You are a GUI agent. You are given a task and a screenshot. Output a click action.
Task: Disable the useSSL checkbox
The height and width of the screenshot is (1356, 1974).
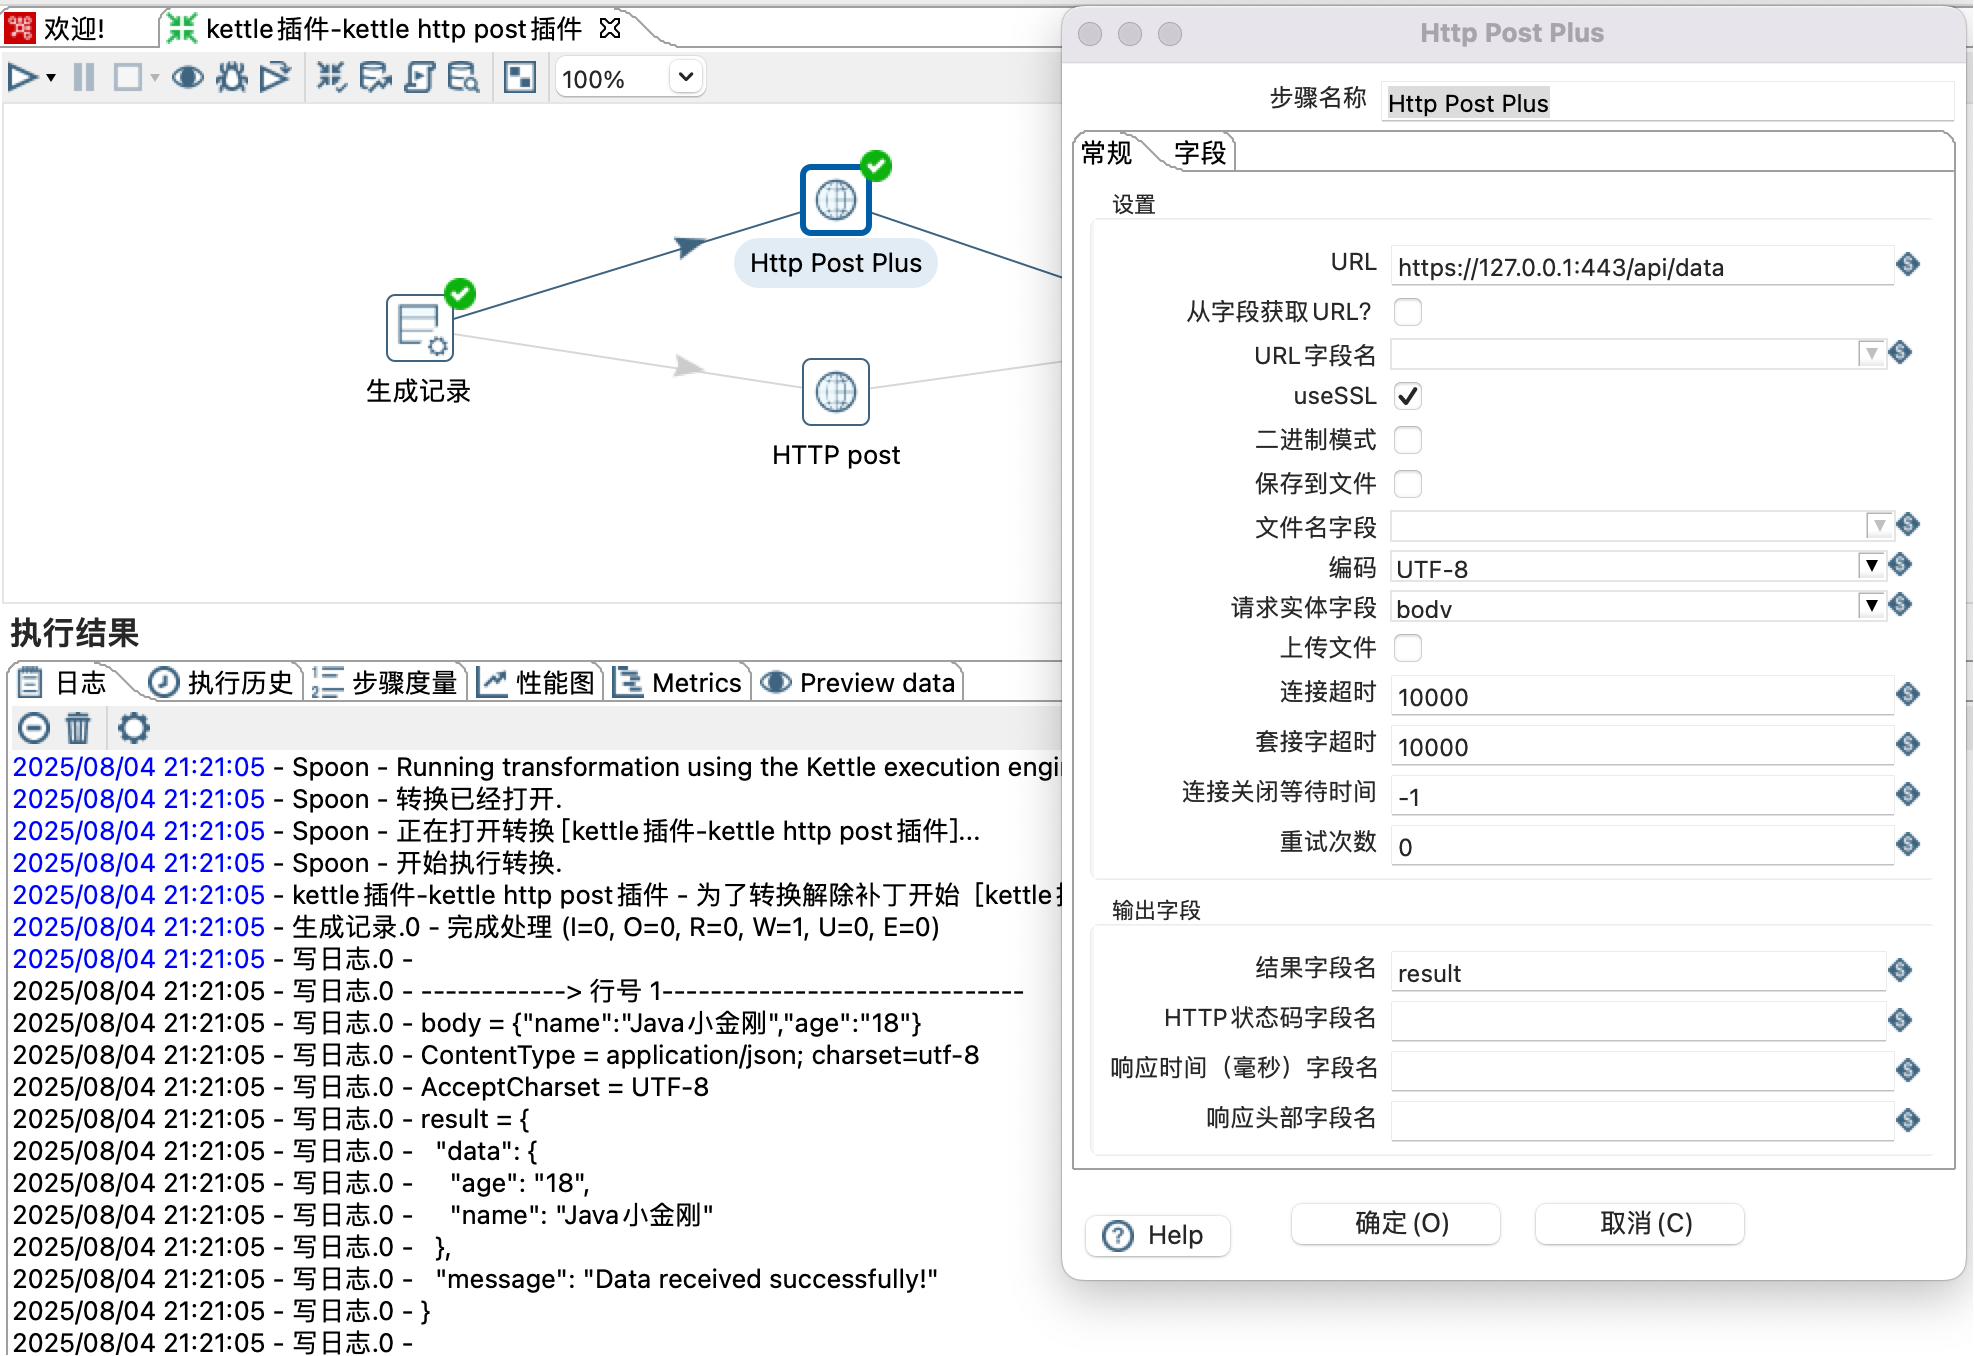(x=1407, y=396)
